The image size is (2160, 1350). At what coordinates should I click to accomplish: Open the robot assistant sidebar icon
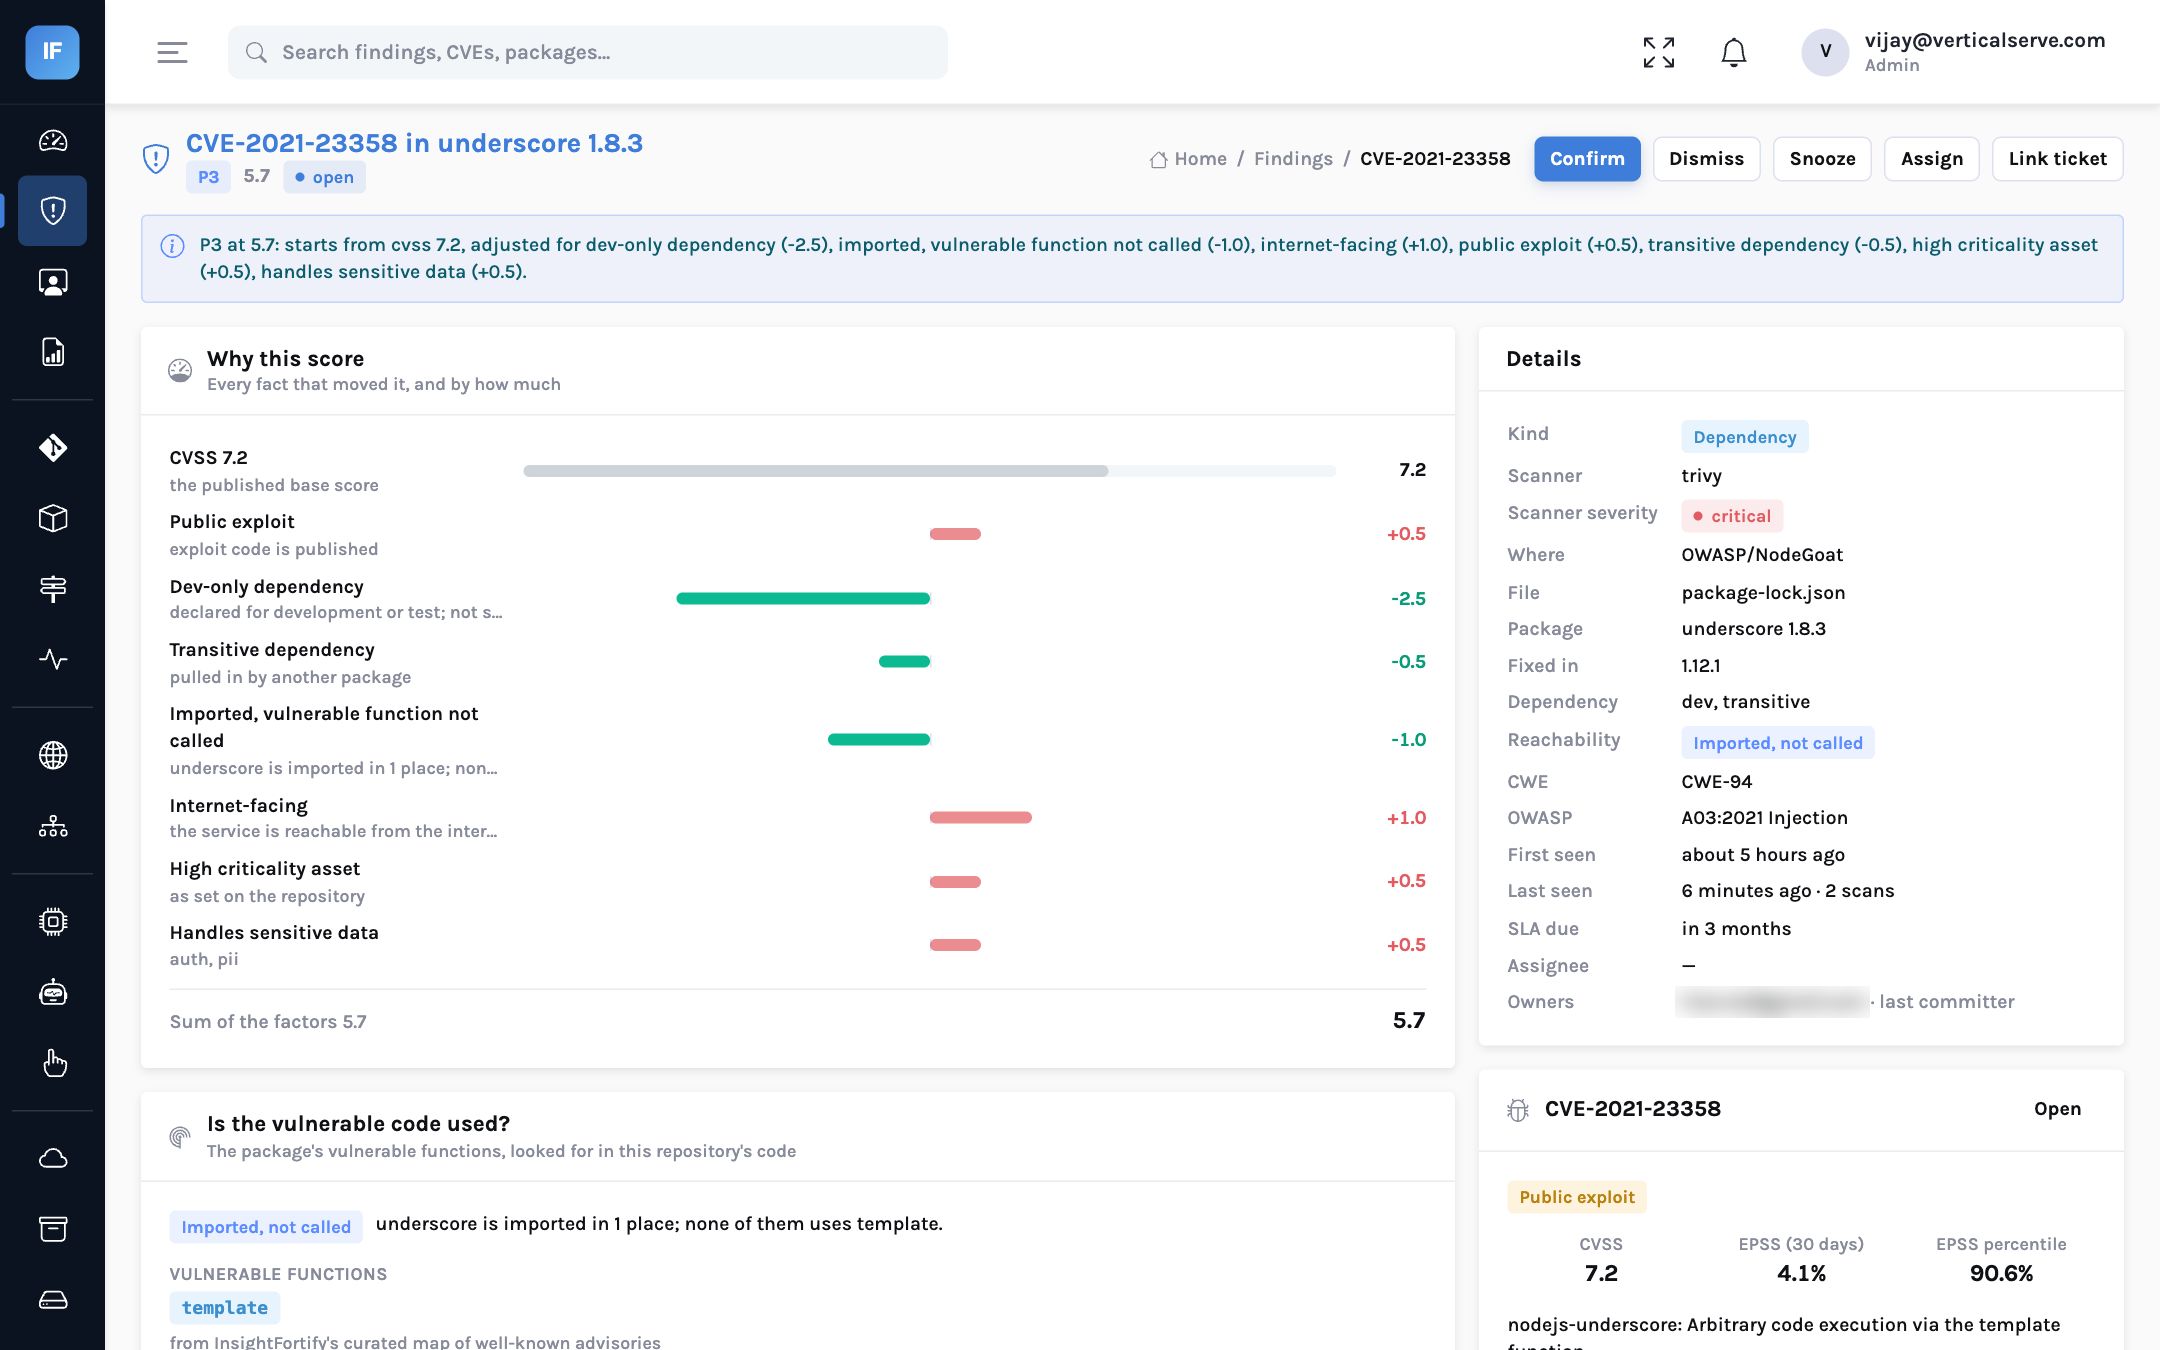53,992
